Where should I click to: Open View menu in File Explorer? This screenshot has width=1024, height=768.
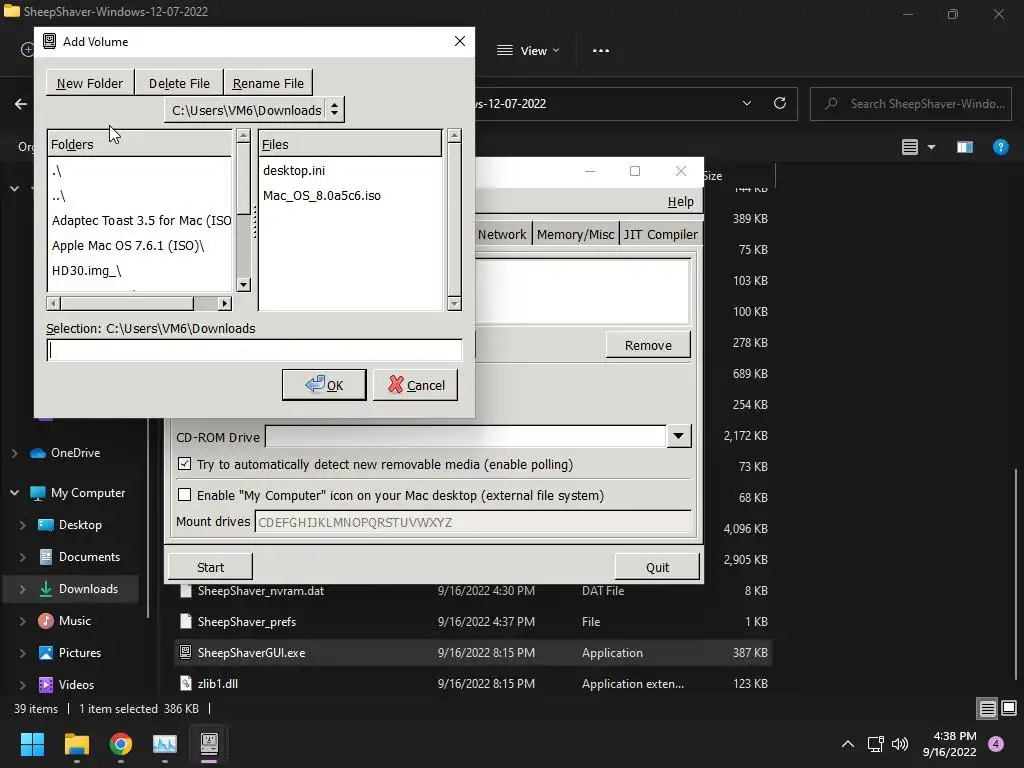[528, 50]
